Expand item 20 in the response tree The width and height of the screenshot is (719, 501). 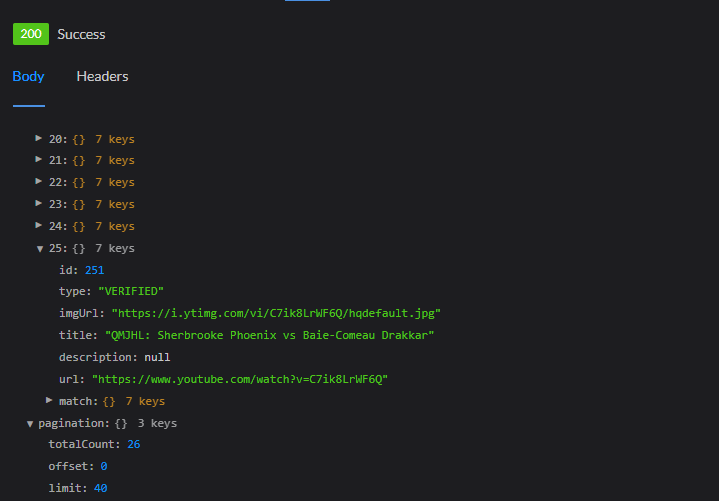coord(39,138)
